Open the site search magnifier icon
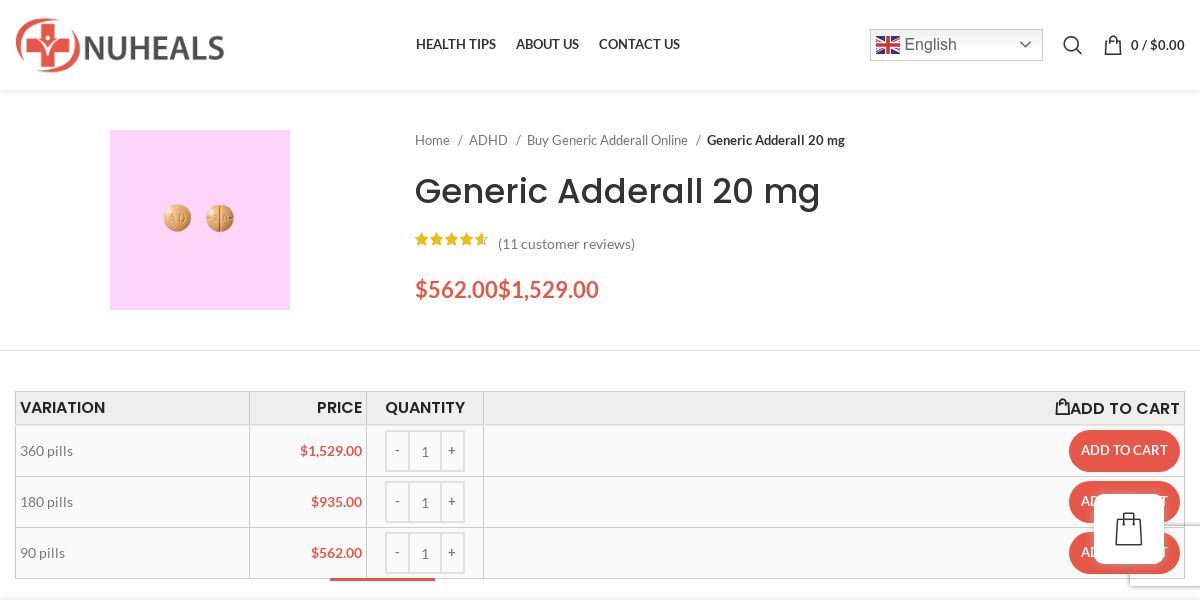This screenshot has width=1200, height=600. (1072, 45)
